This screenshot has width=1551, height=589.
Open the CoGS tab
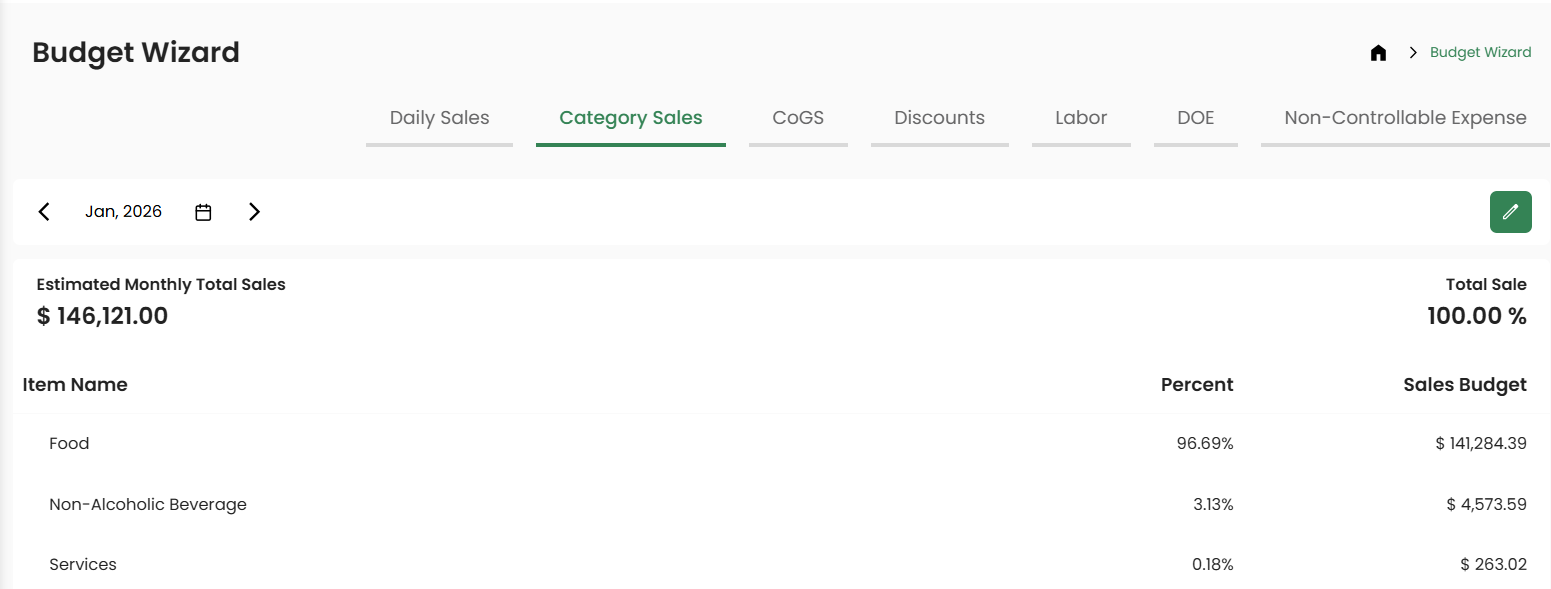coord(798,118)
